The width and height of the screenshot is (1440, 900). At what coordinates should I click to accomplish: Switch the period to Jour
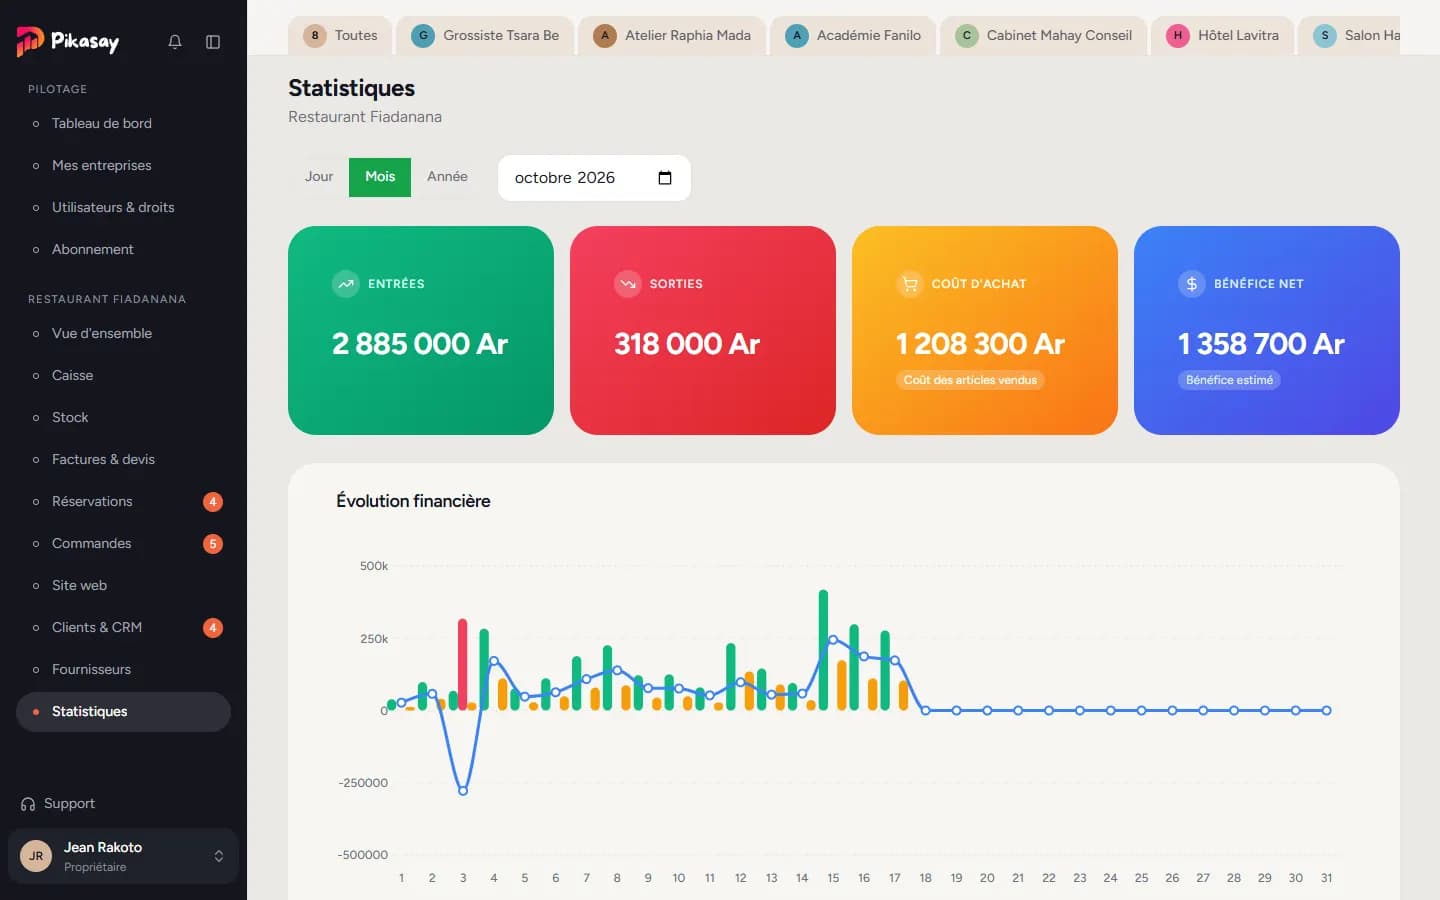coord(319,177)
